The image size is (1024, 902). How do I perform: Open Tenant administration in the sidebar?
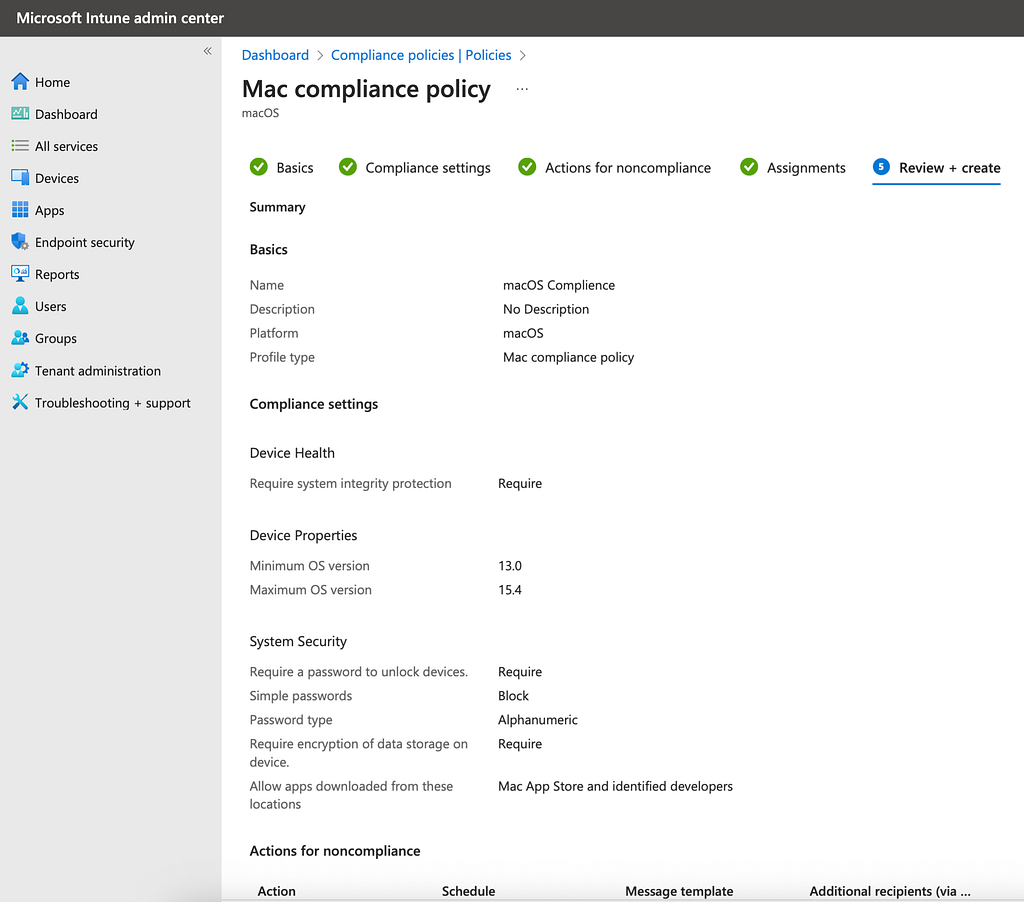(x=97, y=370)
